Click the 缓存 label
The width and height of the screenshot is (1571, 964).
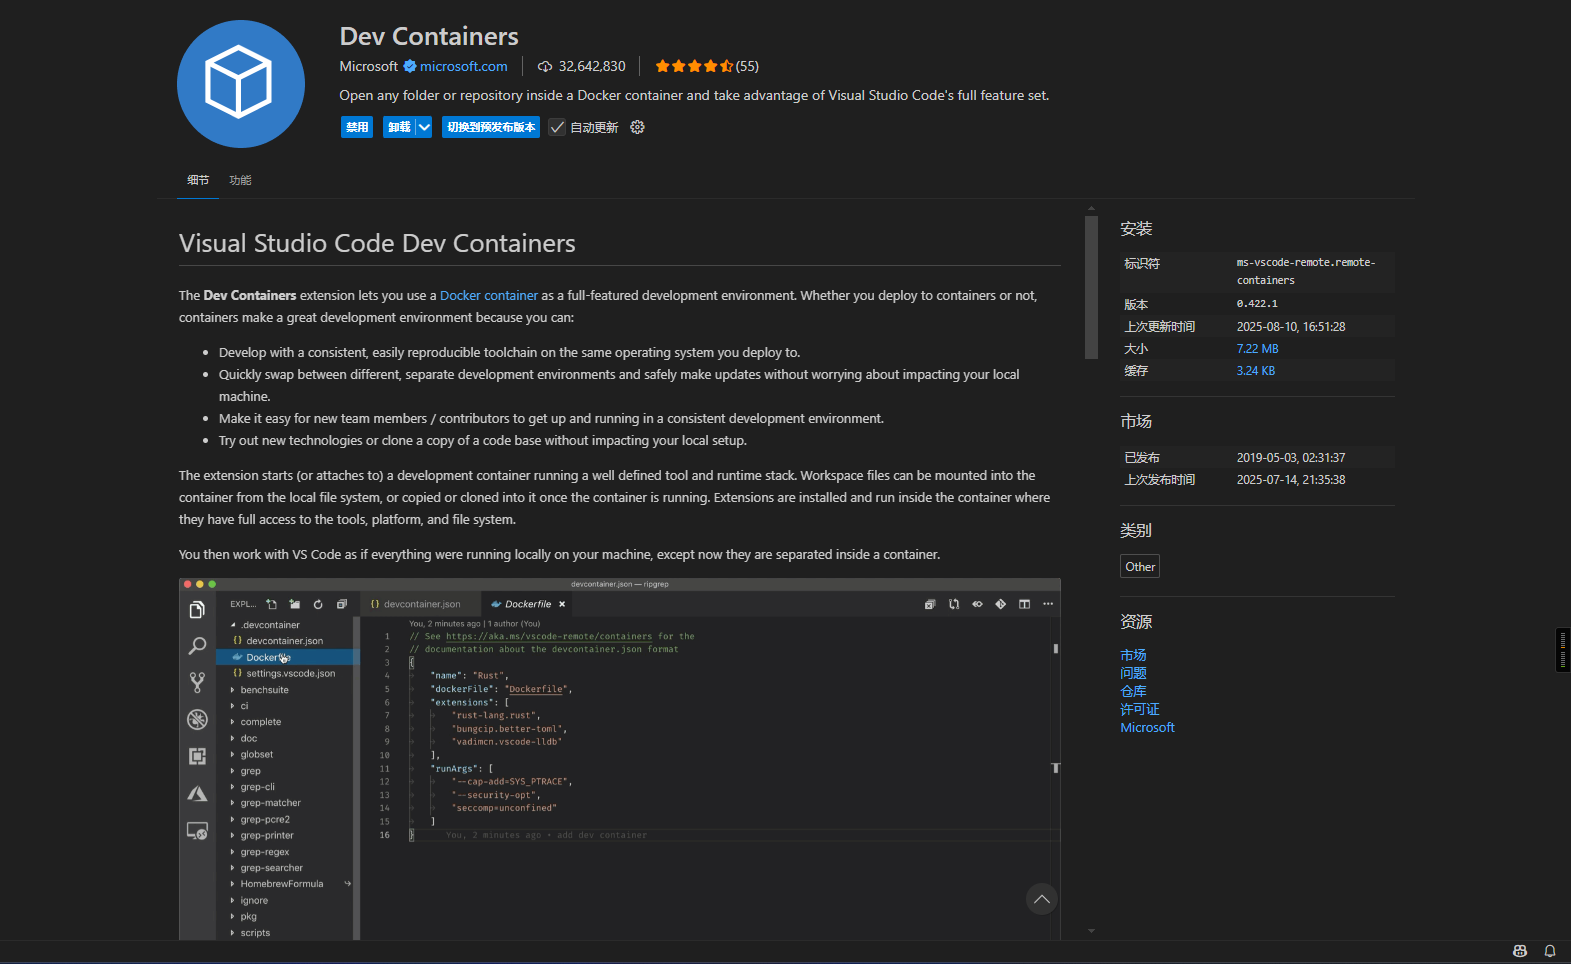(1136, 371)
